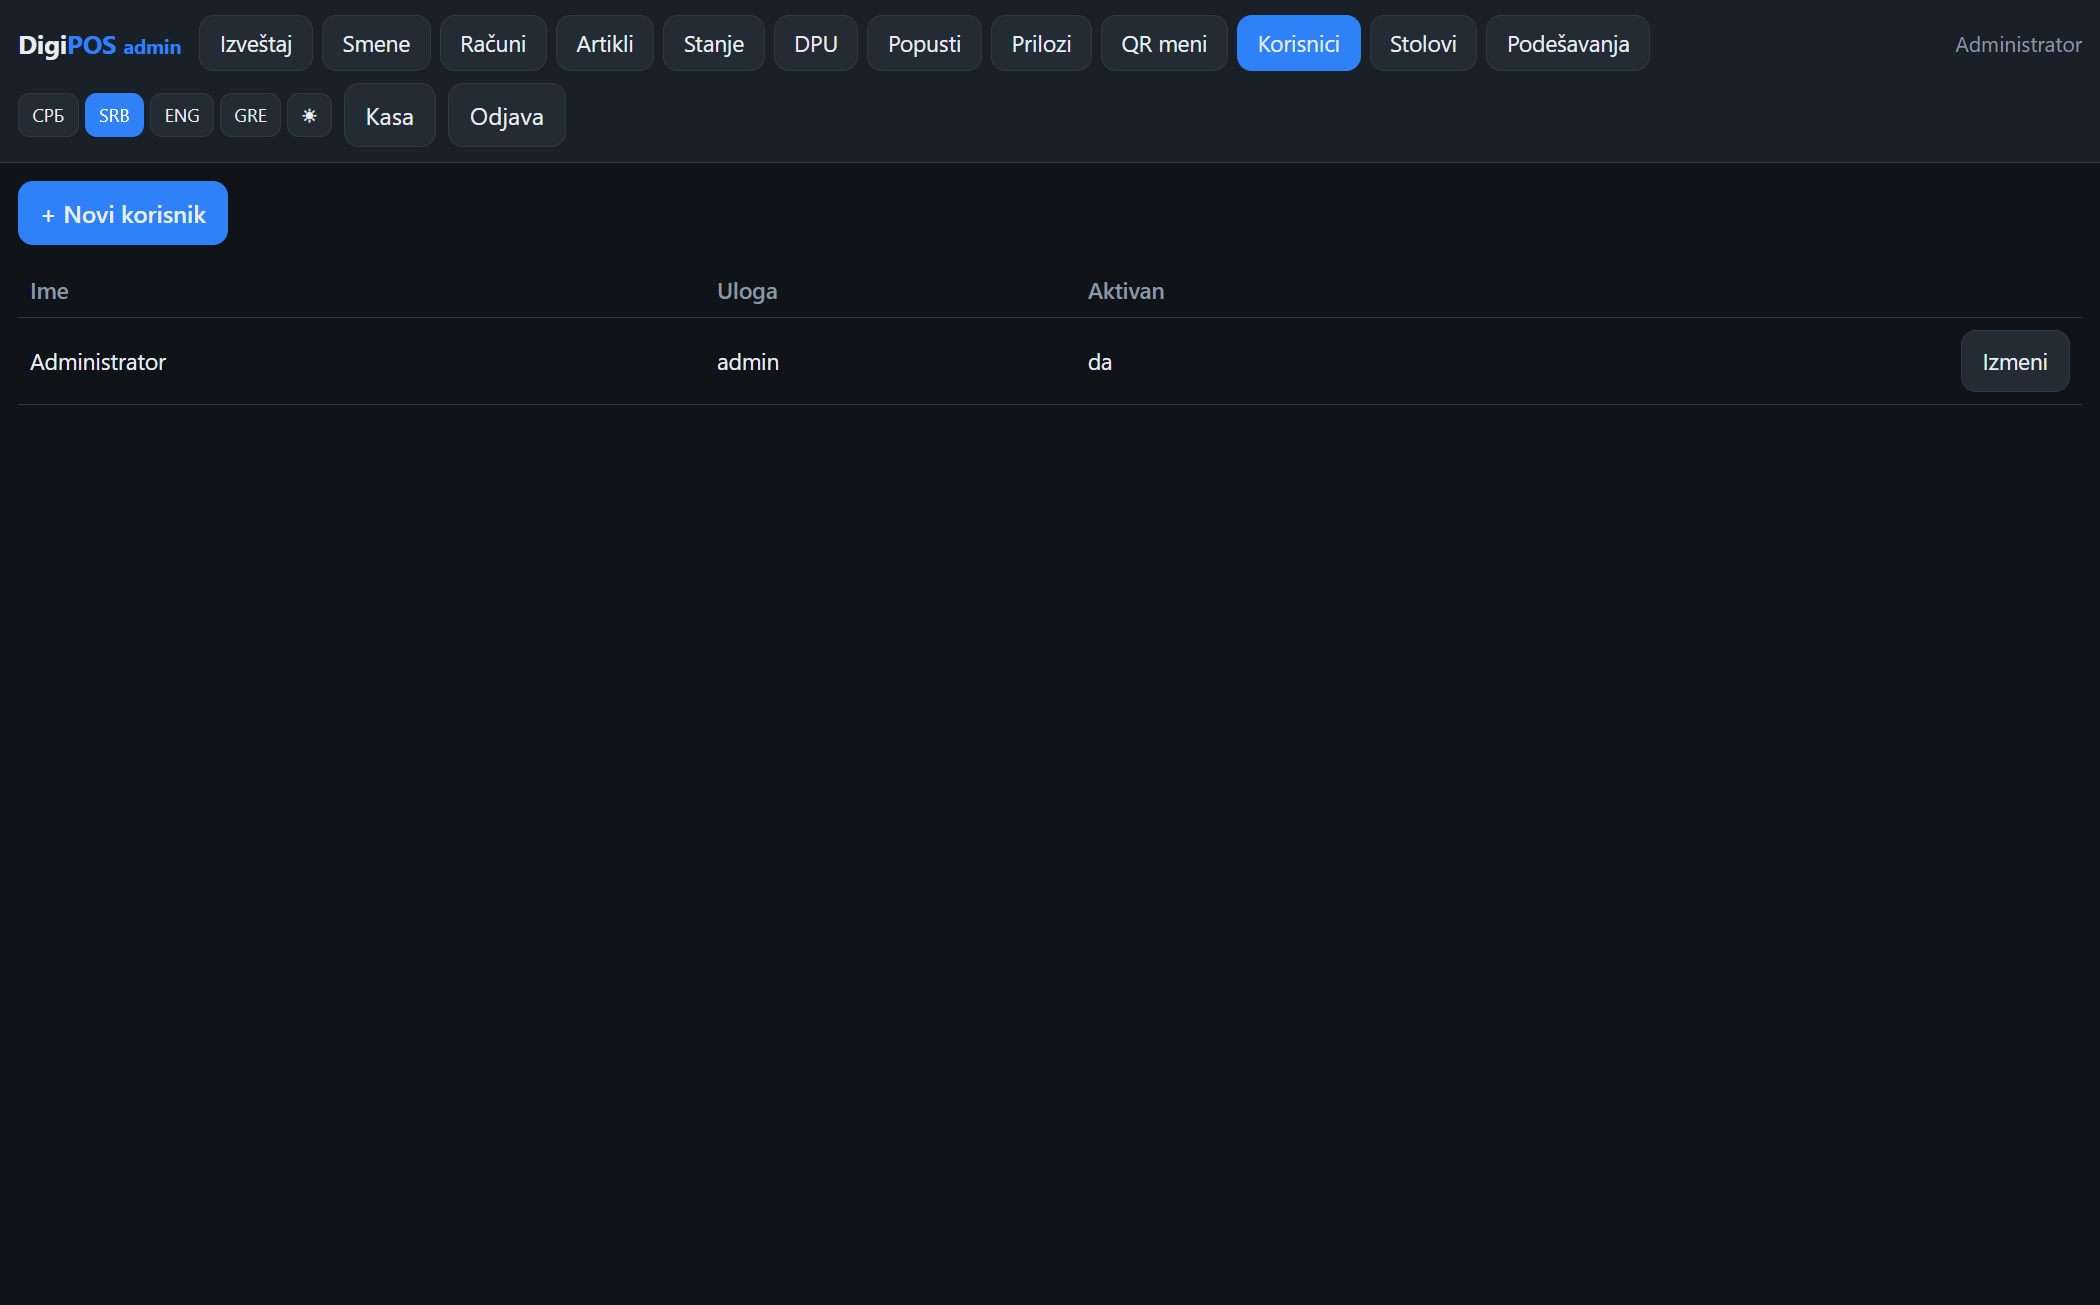The image size is (2100, 1305).
Task: Toggle the light/dark theme sun icon
Action: click(309, 115)
